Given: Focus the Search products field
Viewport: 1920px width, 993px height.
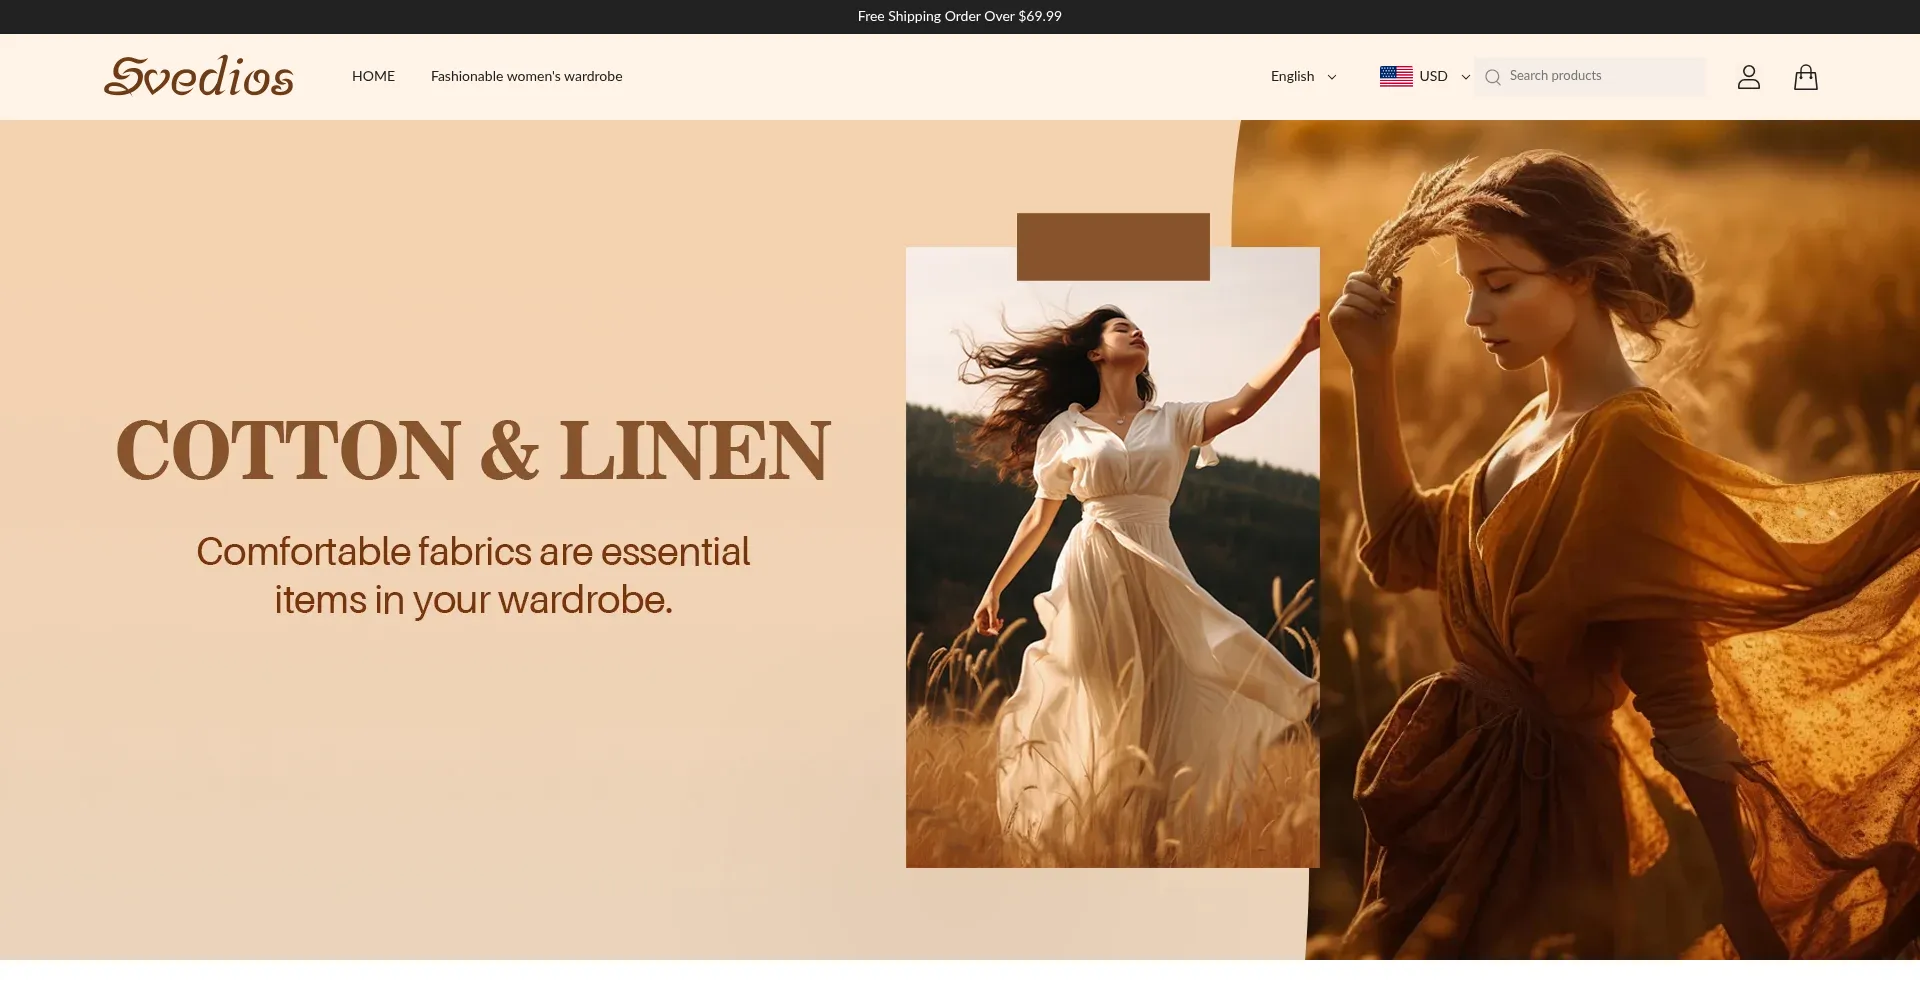Looking at the screenshot, I should [x=1600, y=76].
